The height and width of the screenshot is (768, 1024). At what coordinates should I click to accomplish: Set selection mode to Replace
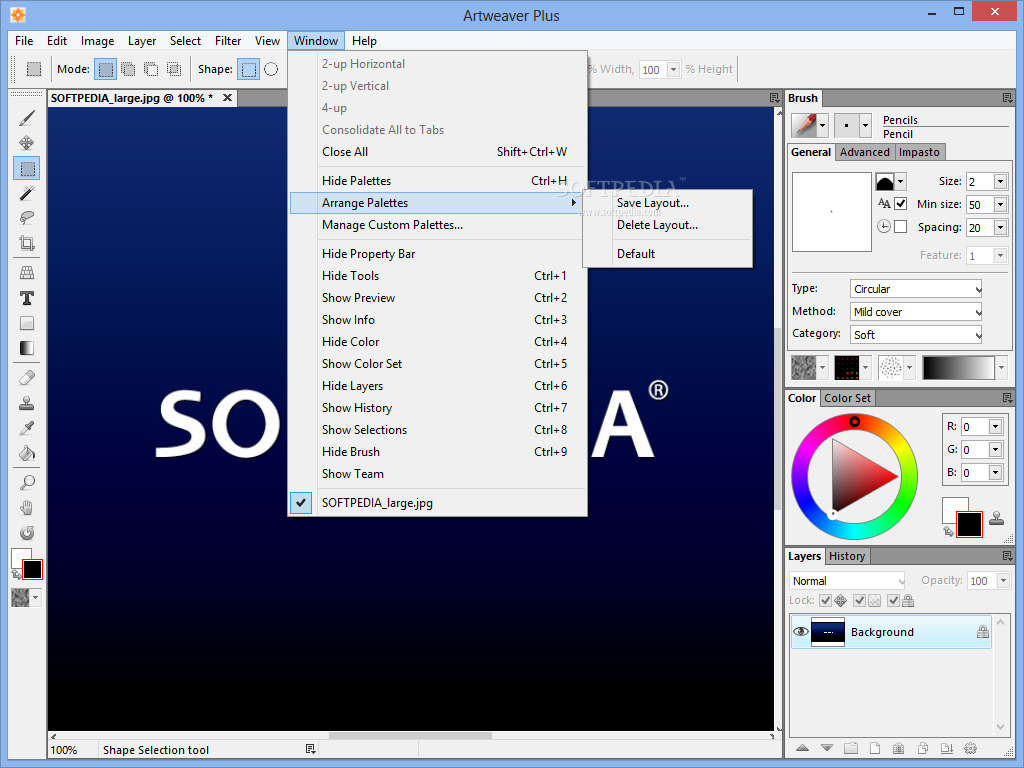click(x=106, y=69)
